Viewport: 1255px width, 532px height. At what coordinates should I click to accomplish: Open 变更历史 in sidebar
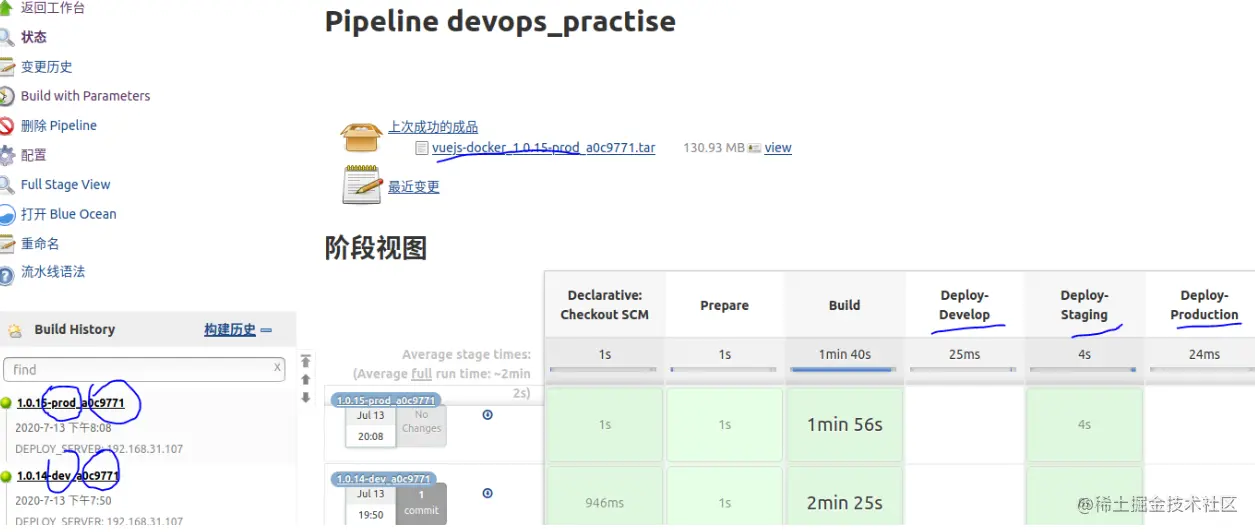[x=47, y=67]
